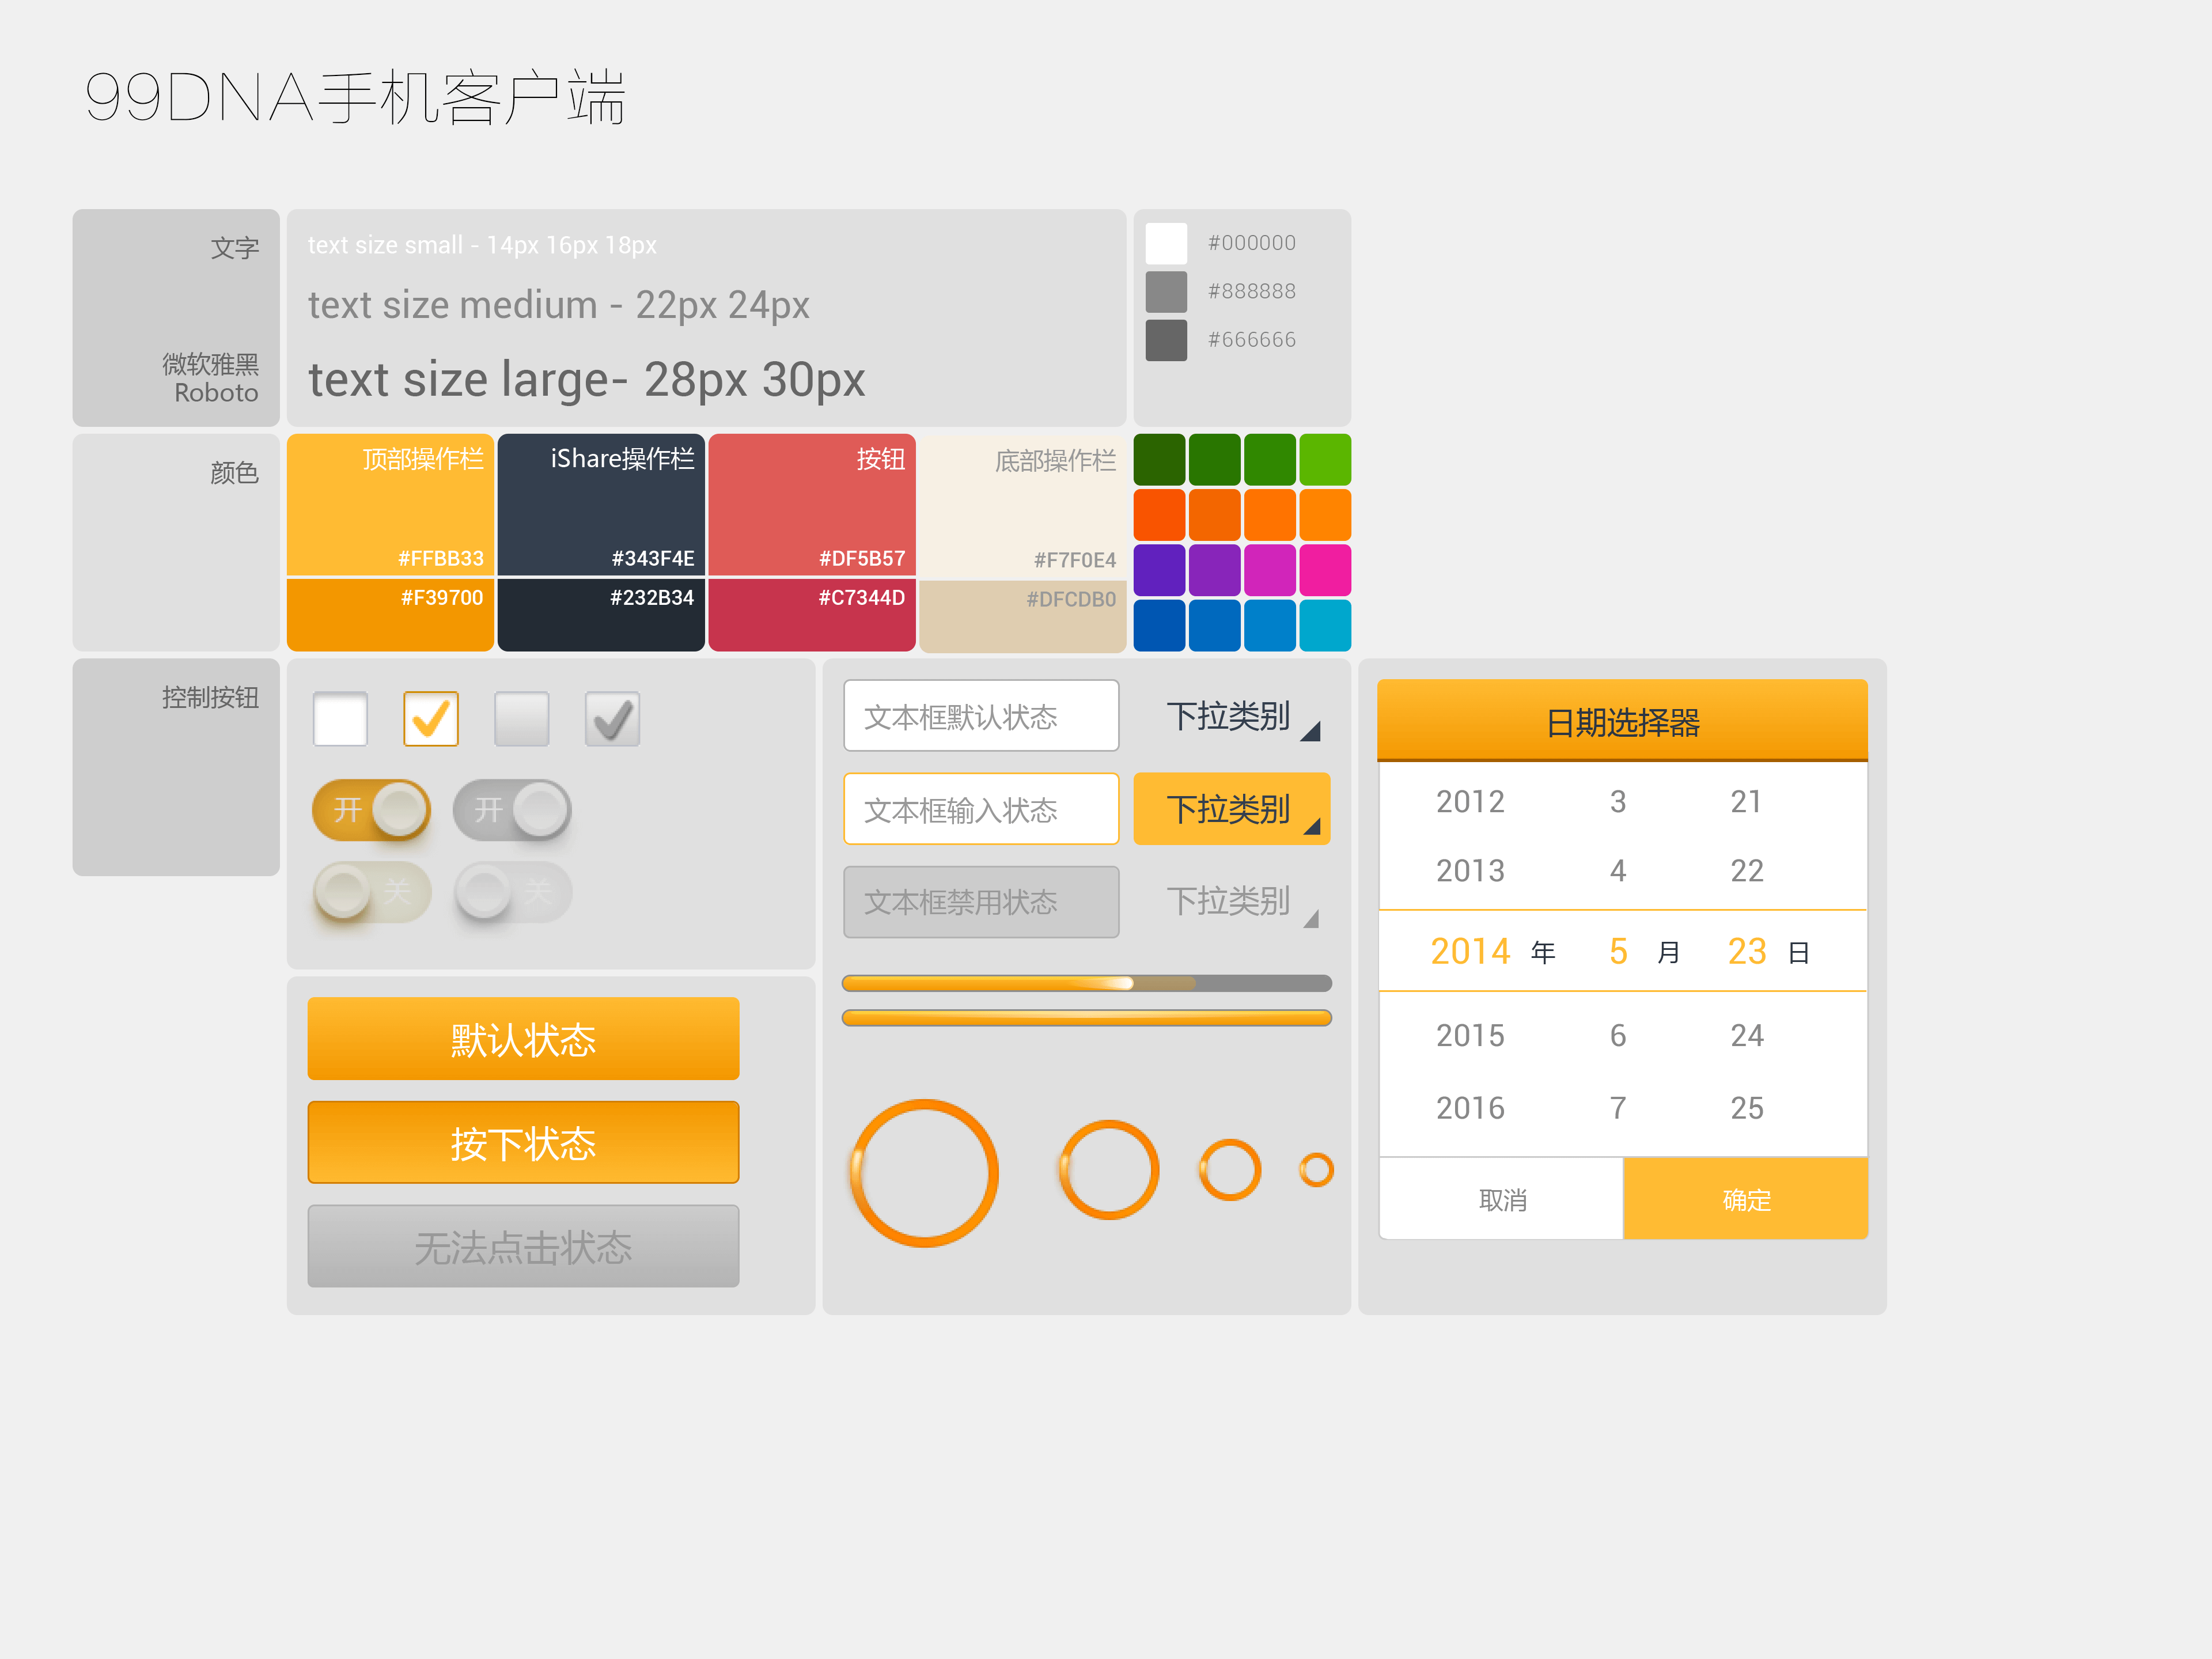Pick the #FFBB33 顶部操作栏 color swatch

[x=390, y=504]
